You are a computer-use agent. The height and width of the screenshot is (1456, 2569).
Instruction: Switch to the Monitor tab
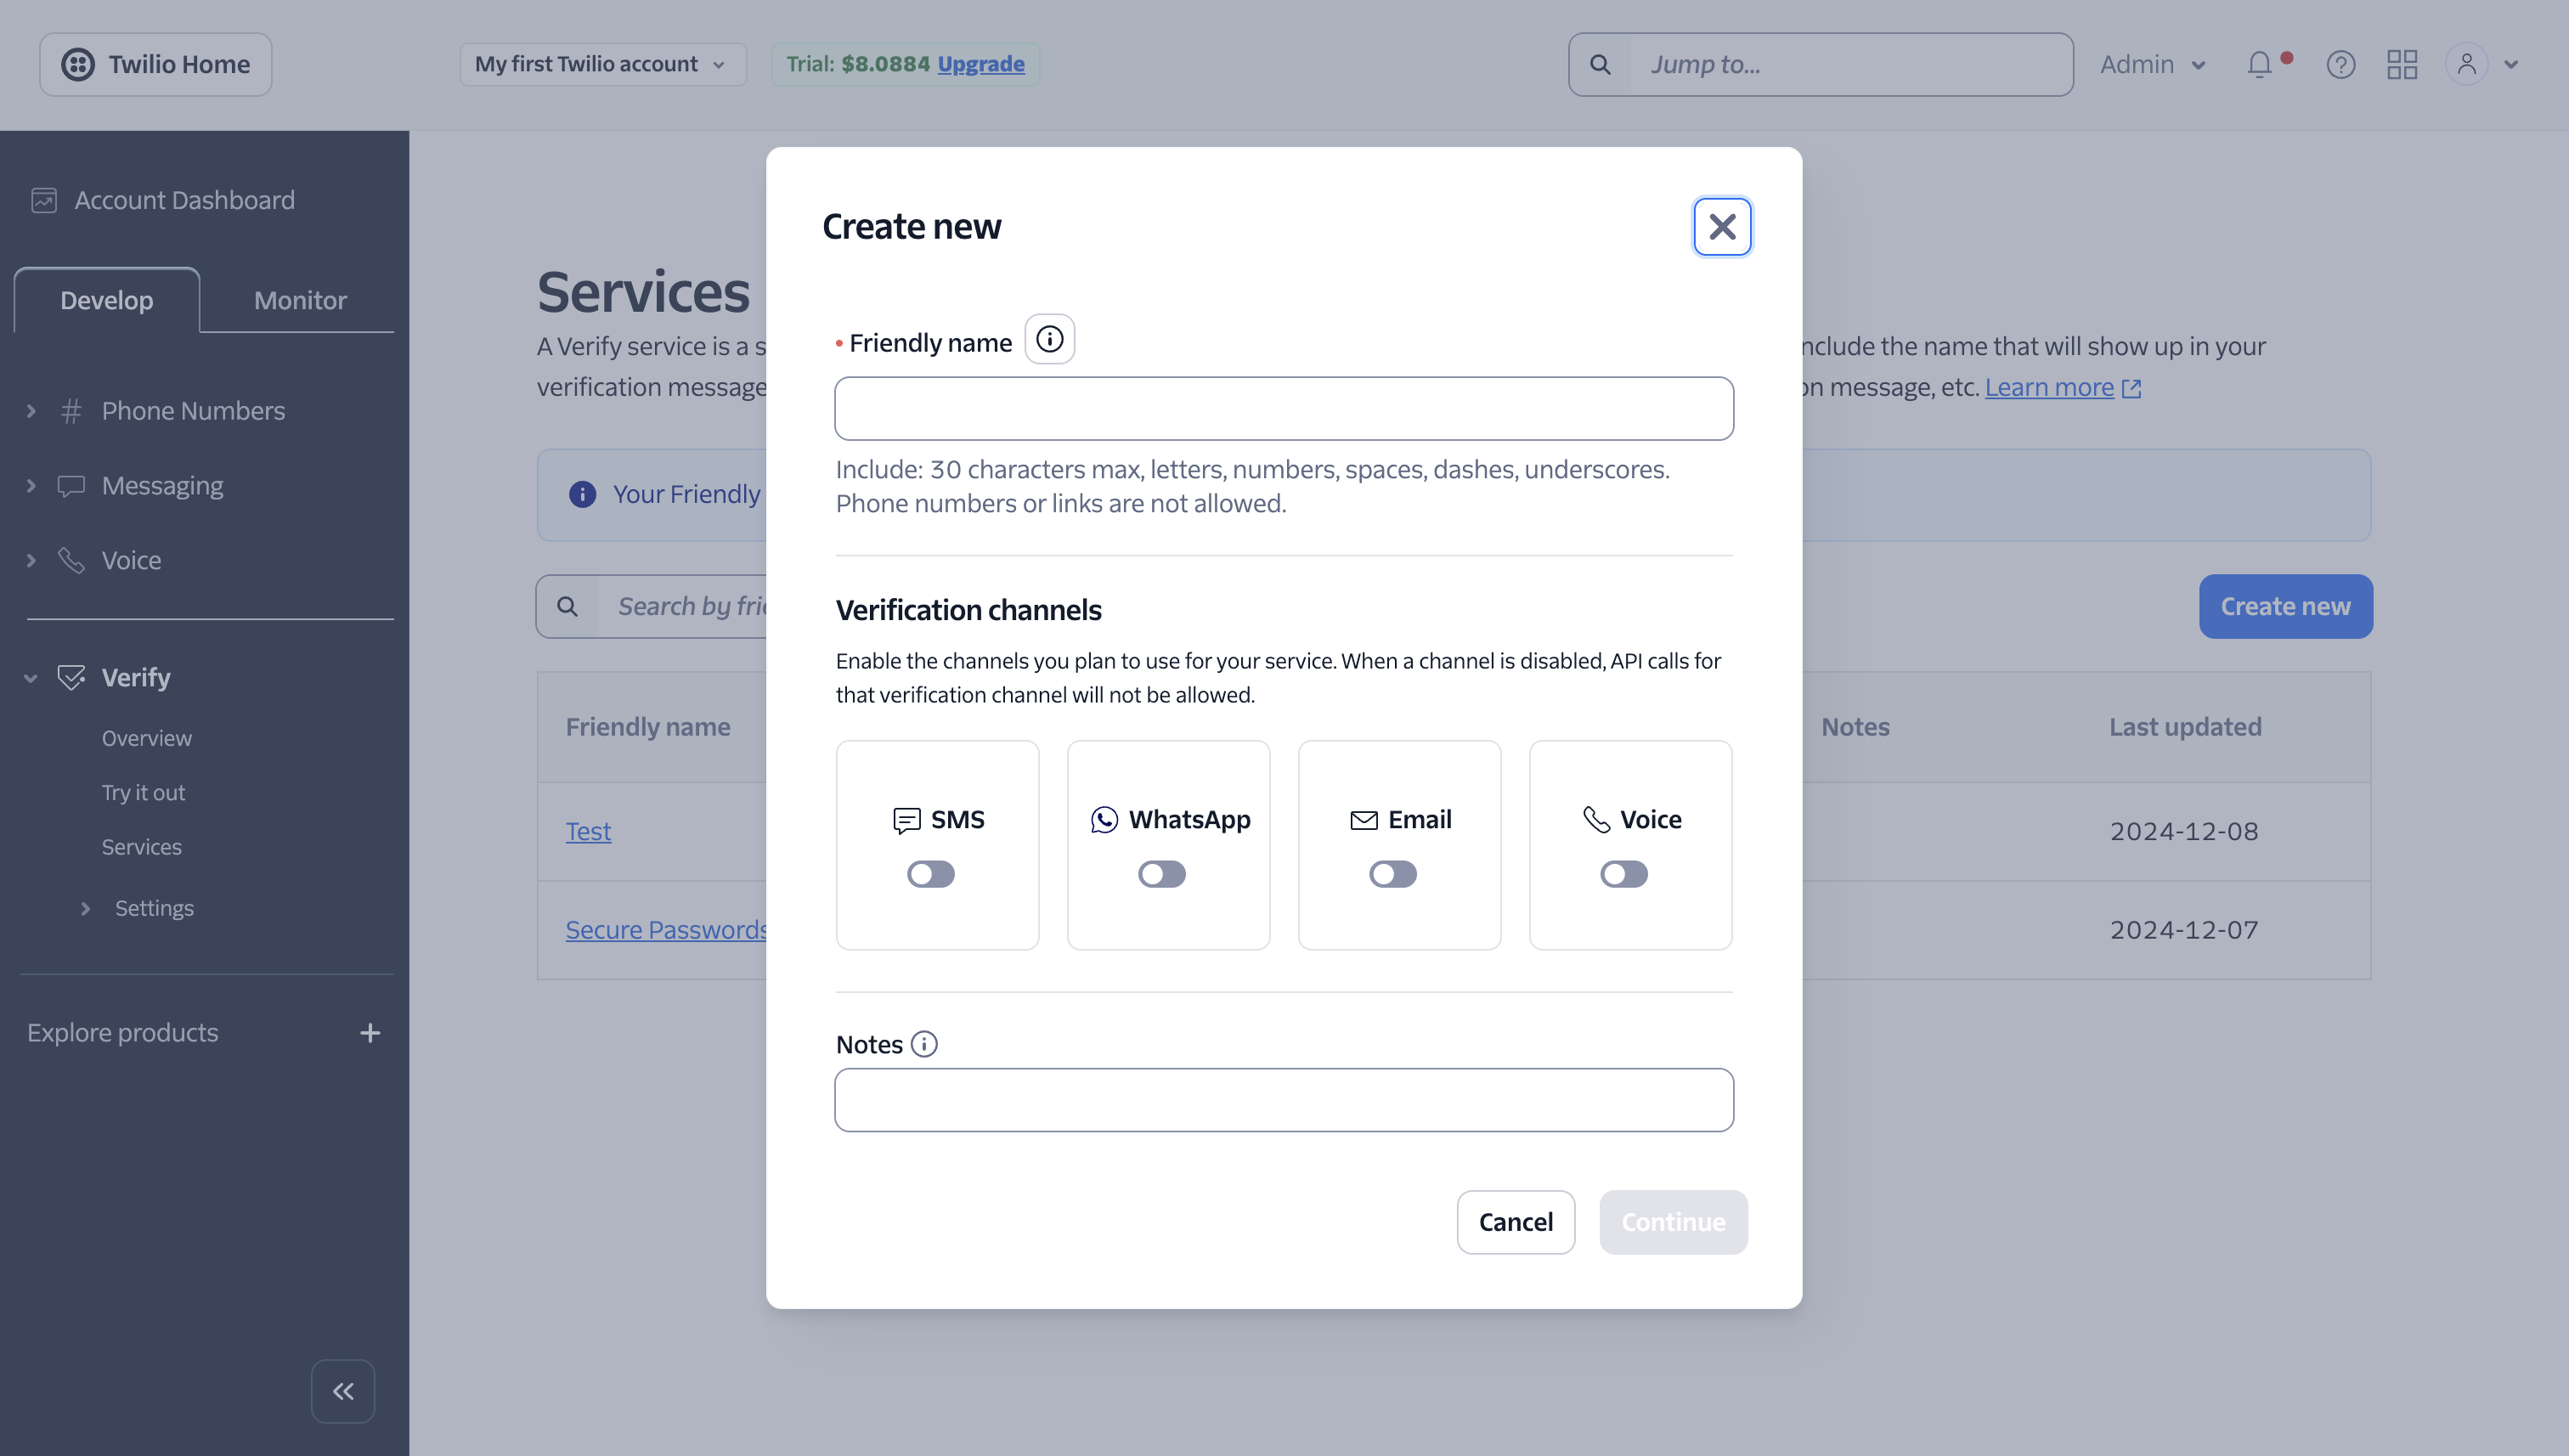[299, 299]
